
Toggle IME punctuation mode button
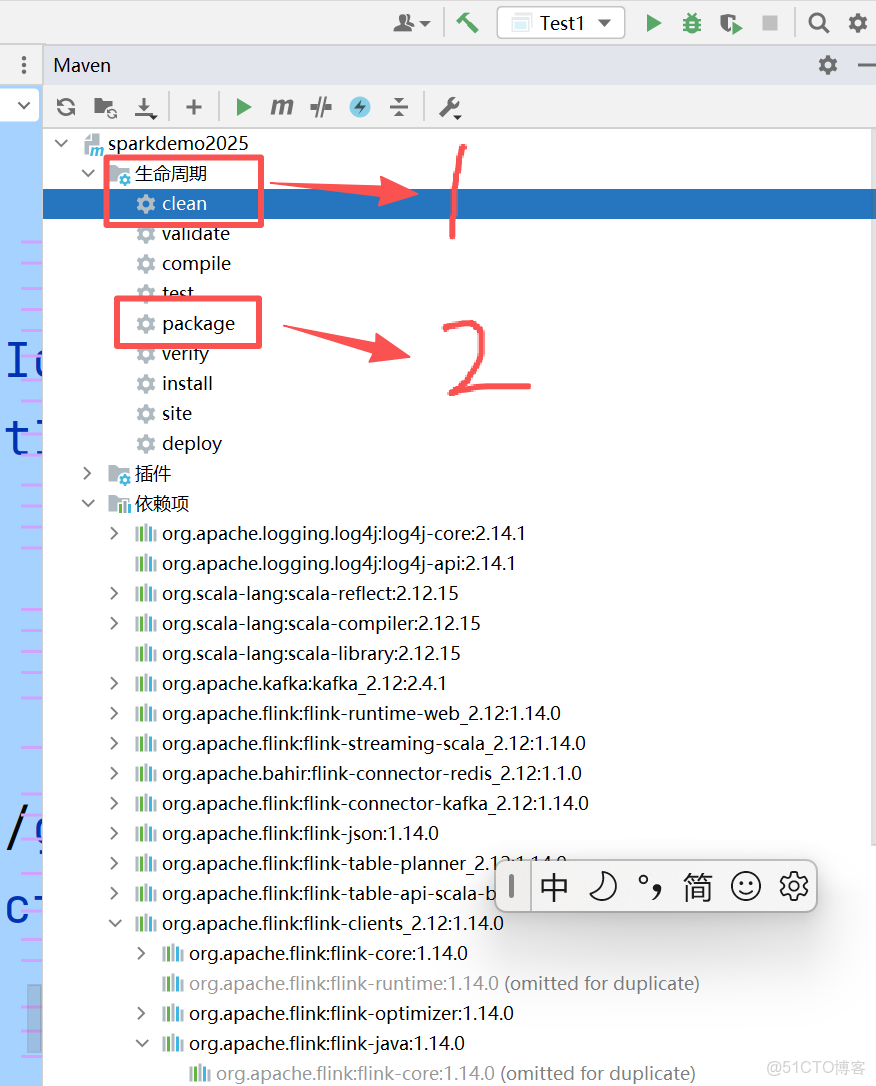pyautogui.click(x=650, y=887)
